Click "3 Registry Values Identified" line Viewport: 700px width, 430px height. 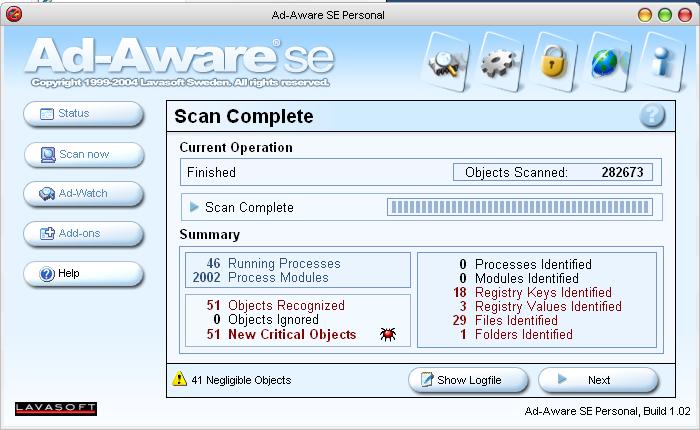541,306
